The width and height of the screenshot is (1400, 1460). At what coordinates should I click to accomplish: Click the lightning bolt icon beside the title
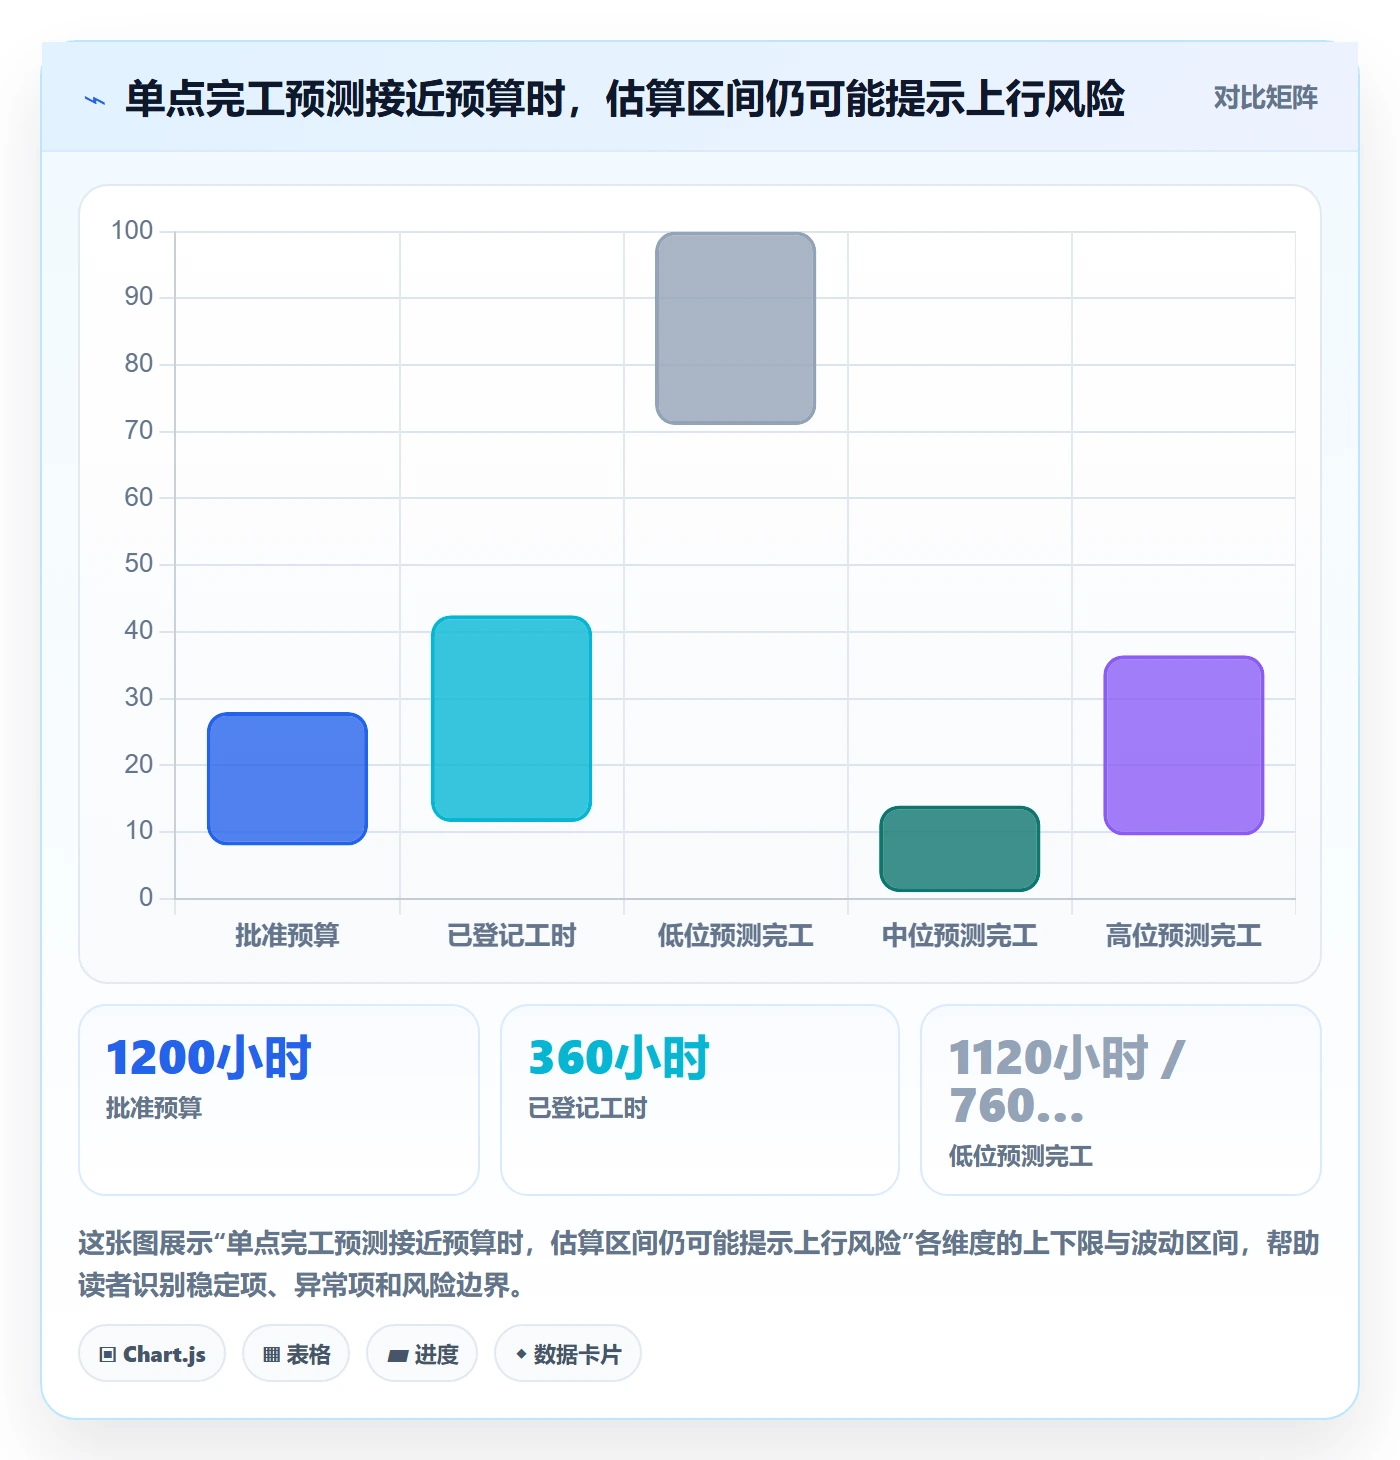pos(95,100)
